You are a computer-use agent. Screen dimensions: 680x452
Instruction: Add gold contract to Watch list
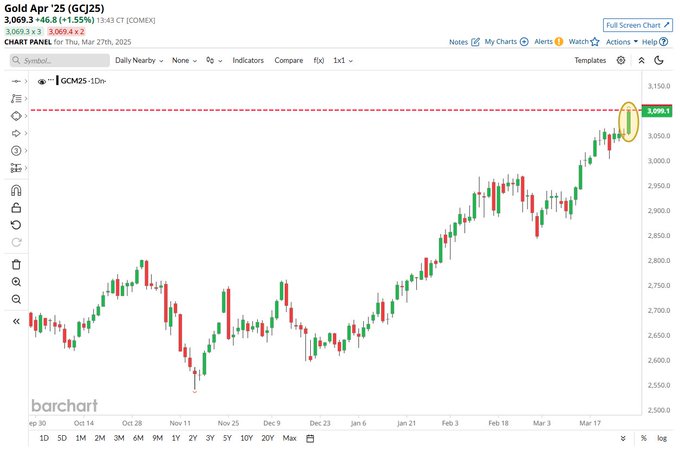click(x=584, y=42)
